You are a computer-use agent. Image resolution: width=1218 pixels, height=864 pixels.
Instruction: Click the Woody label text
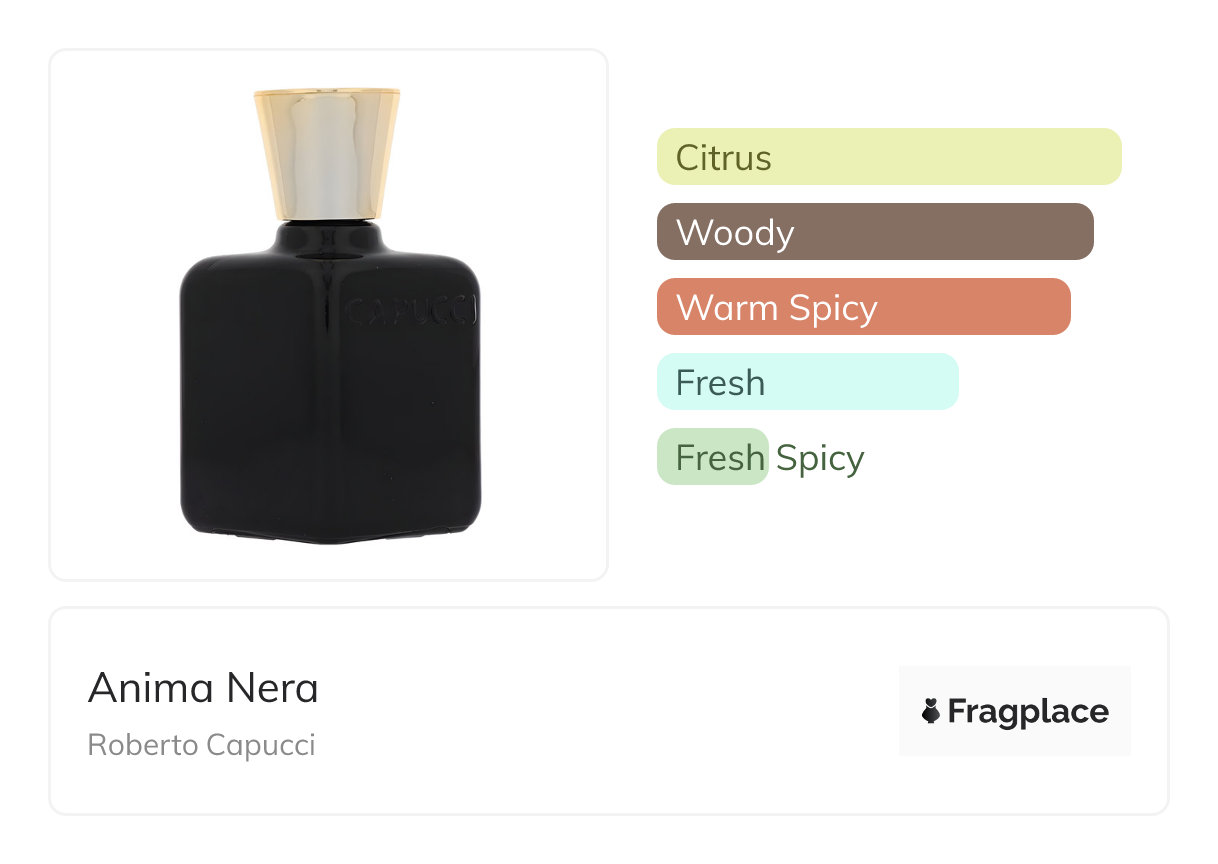click(734, 233)
